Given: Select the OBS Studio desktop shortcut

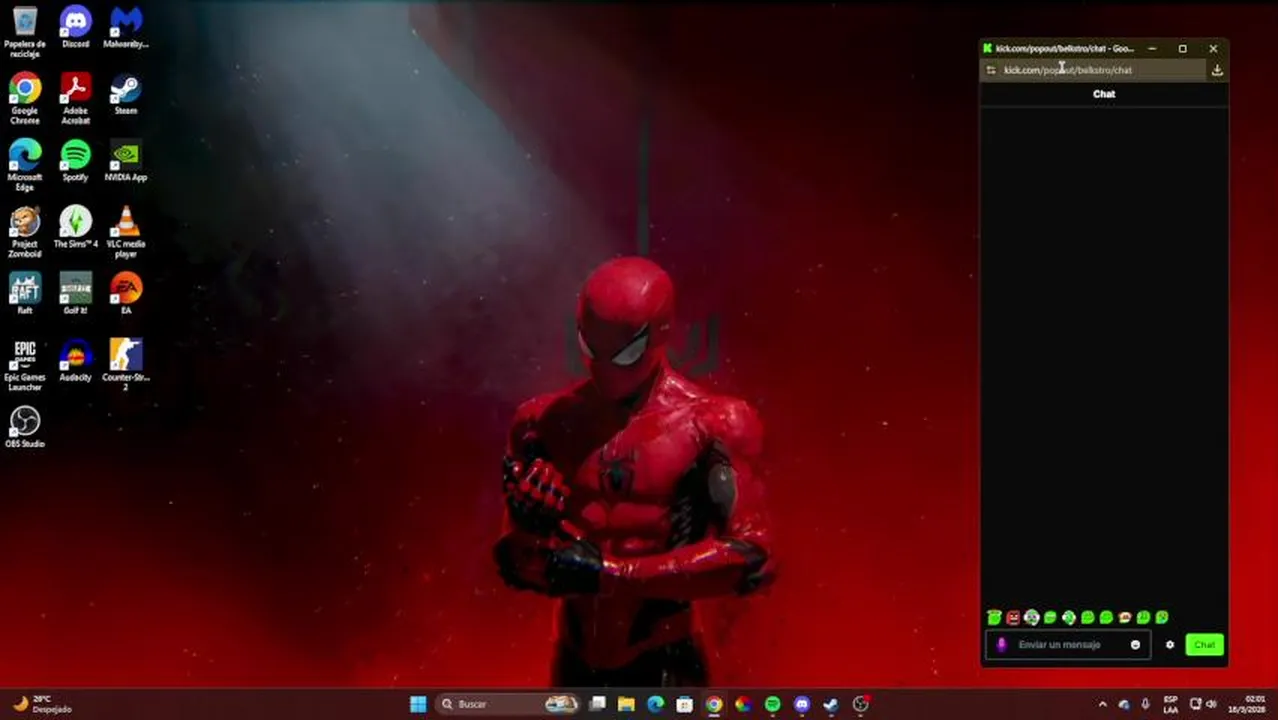Looking at the screenshot, I should (25, 426).
